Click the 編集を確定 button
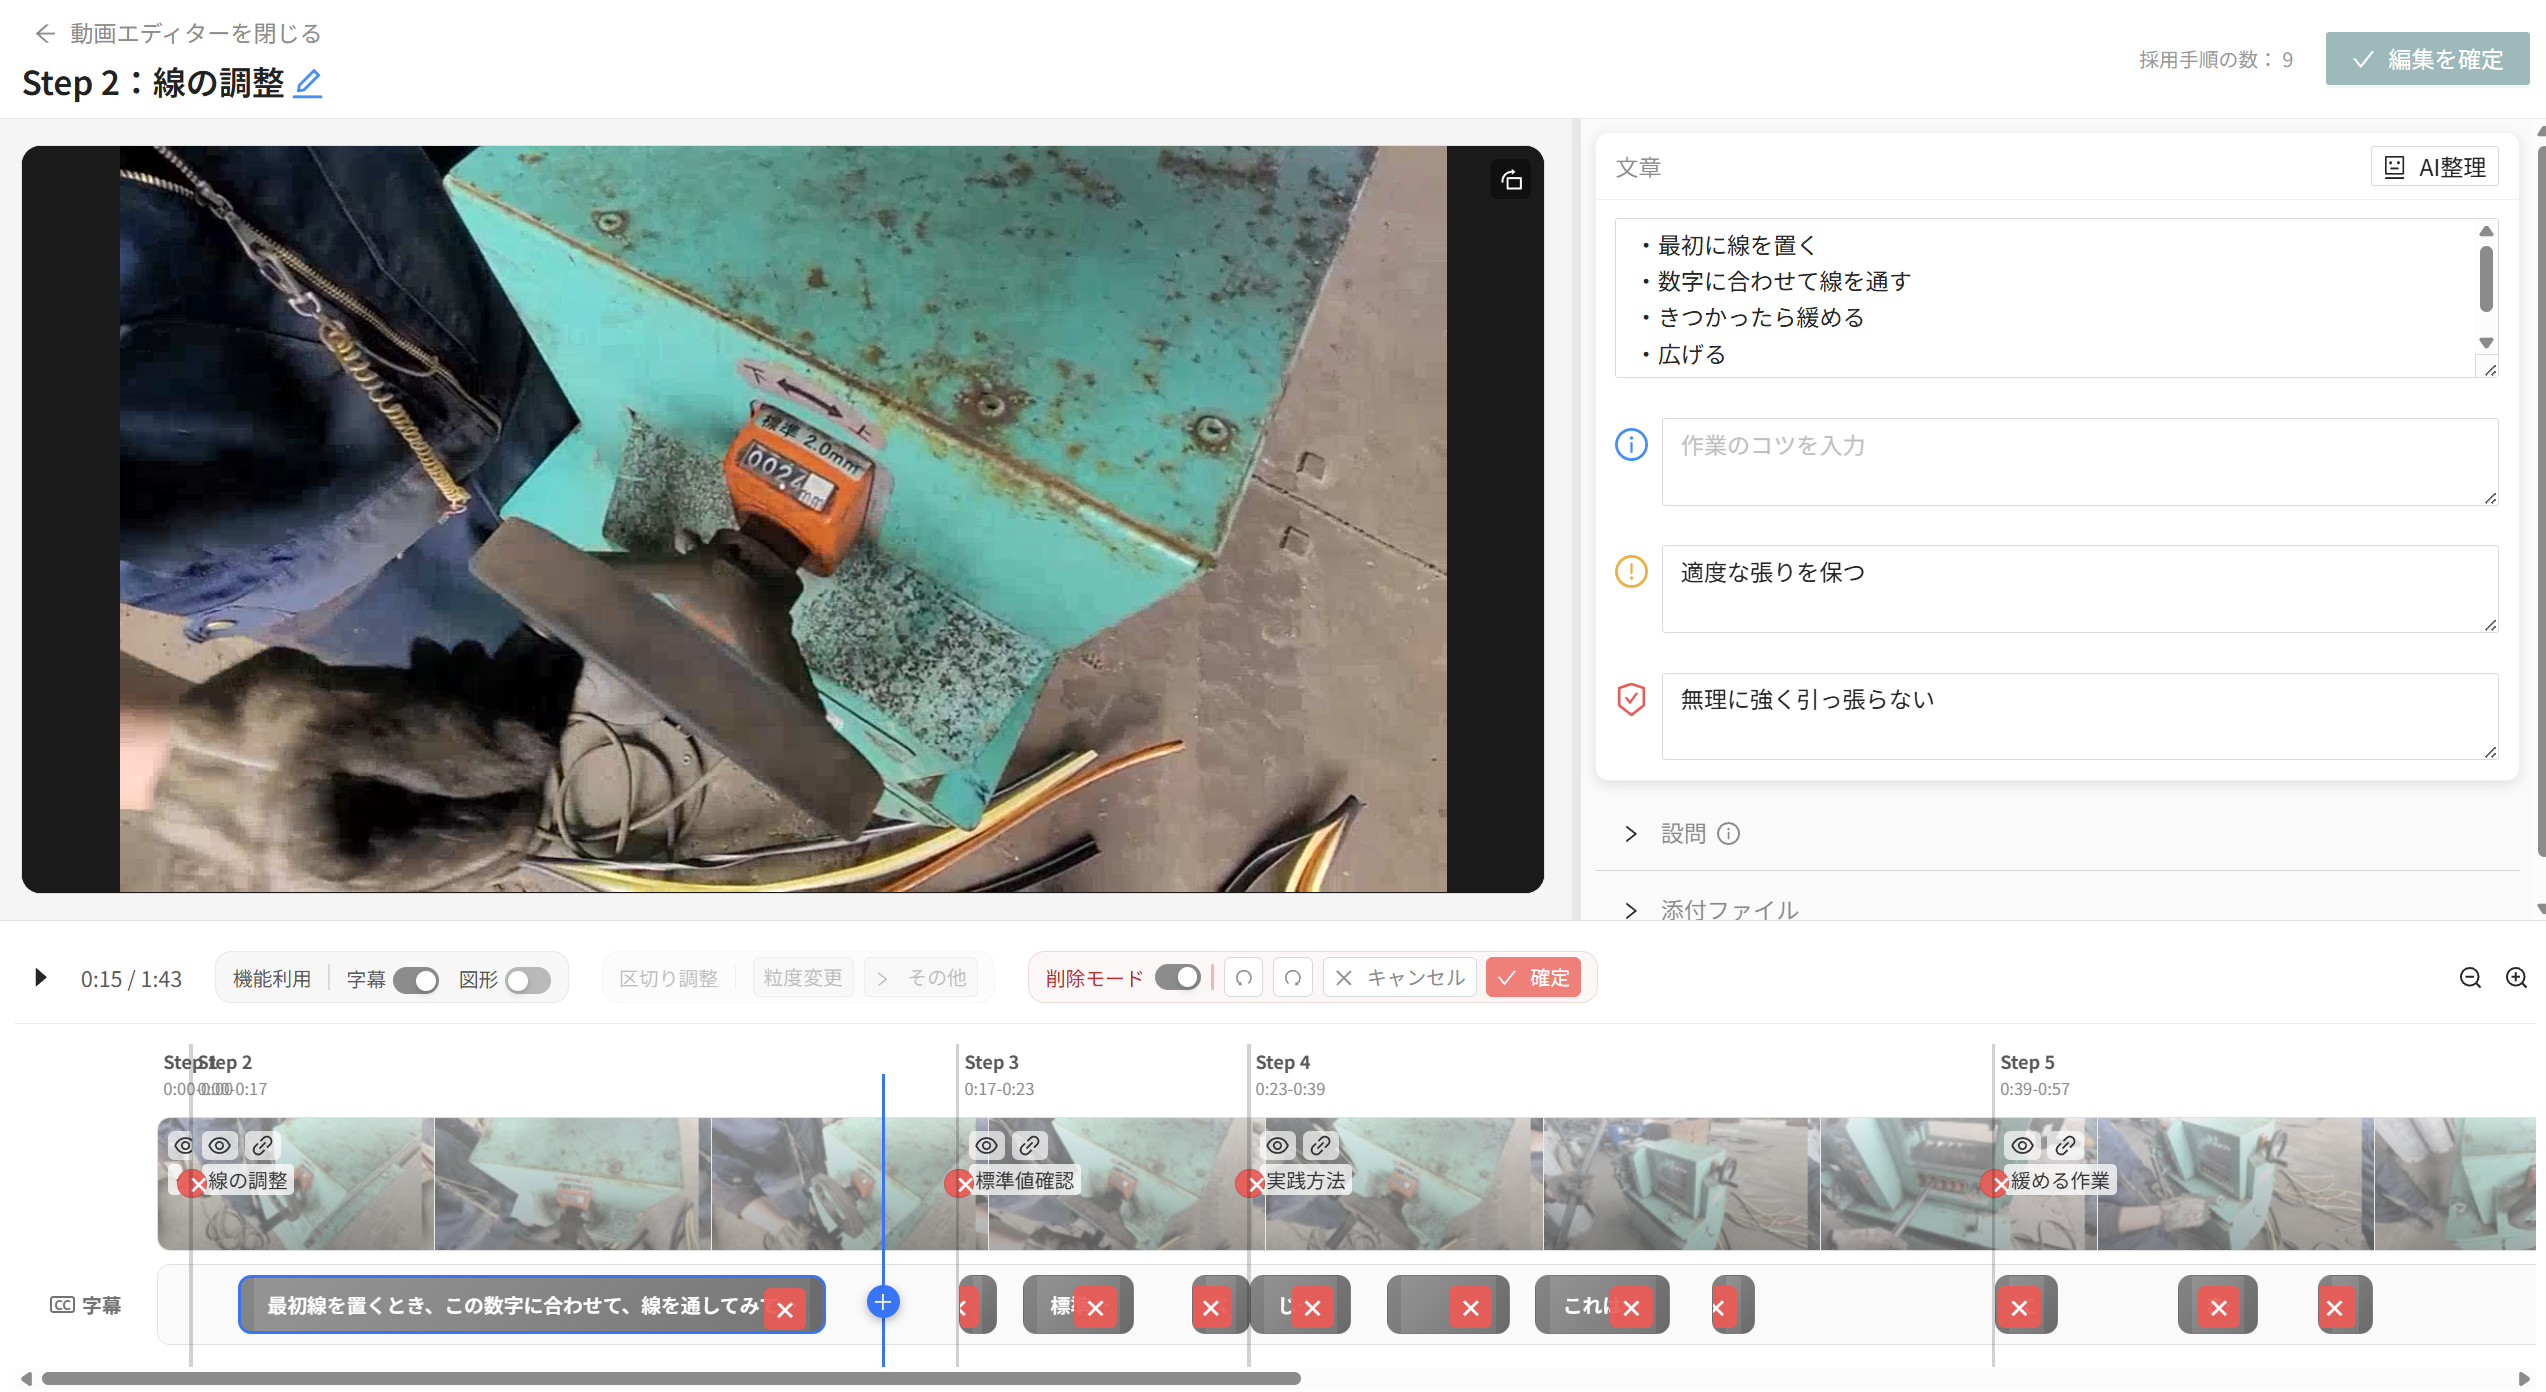Image resolution: width=2546 pixels, height=1392 pixels. click(x=2426, y=59)
